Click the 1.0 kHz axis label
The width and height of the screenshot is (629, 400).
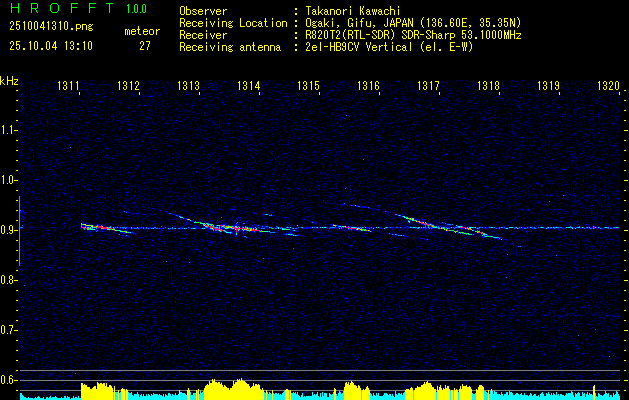pos(8,180)
